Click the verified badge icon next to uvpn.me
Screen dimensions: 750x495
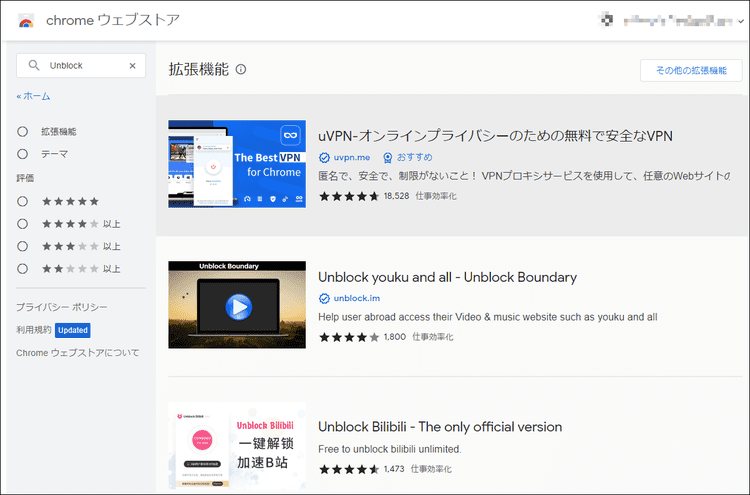(324, 157)
